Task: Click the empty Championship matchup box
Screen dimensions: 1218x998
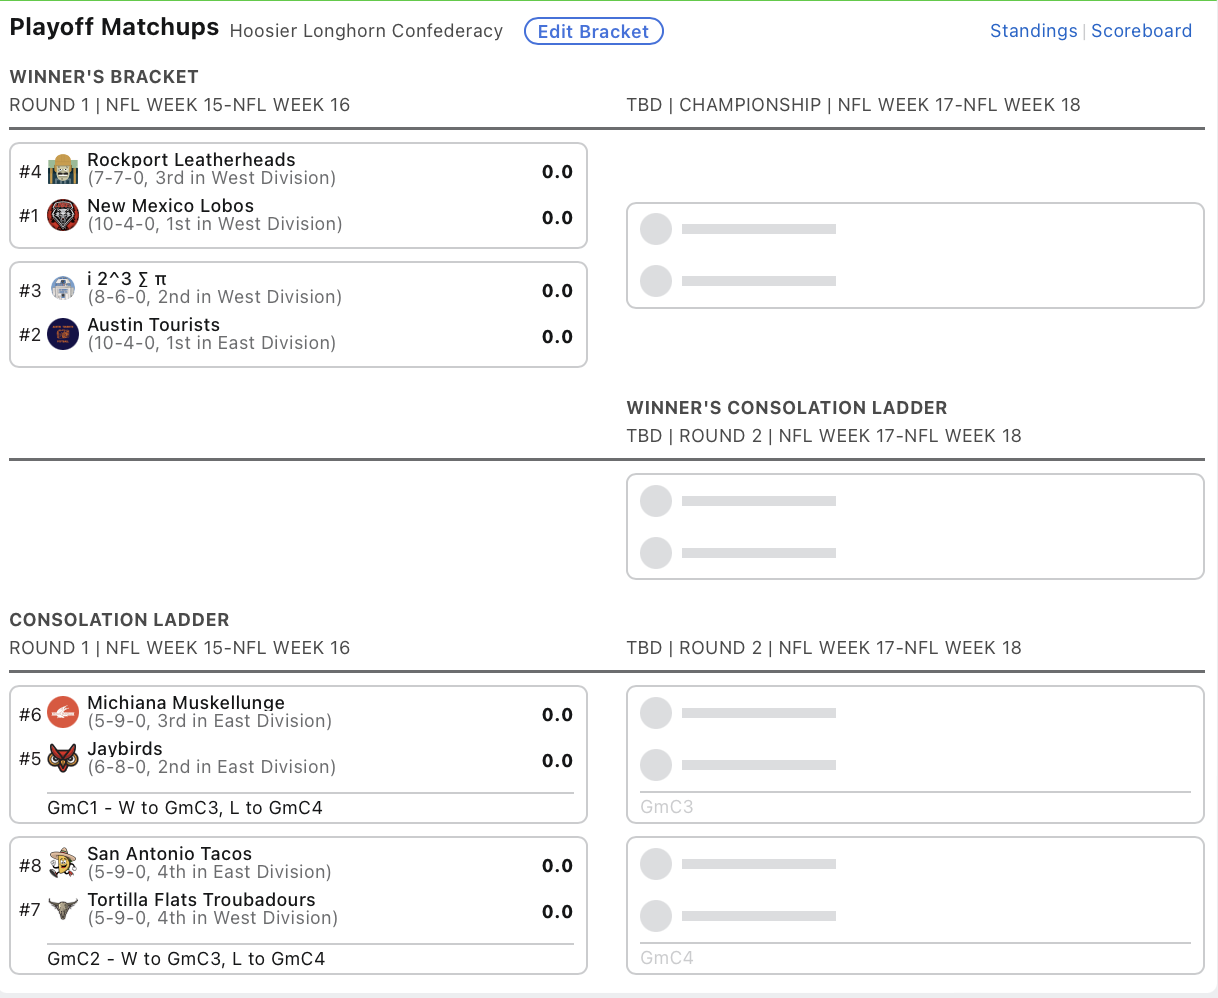Action: click(x=915, y=256)
